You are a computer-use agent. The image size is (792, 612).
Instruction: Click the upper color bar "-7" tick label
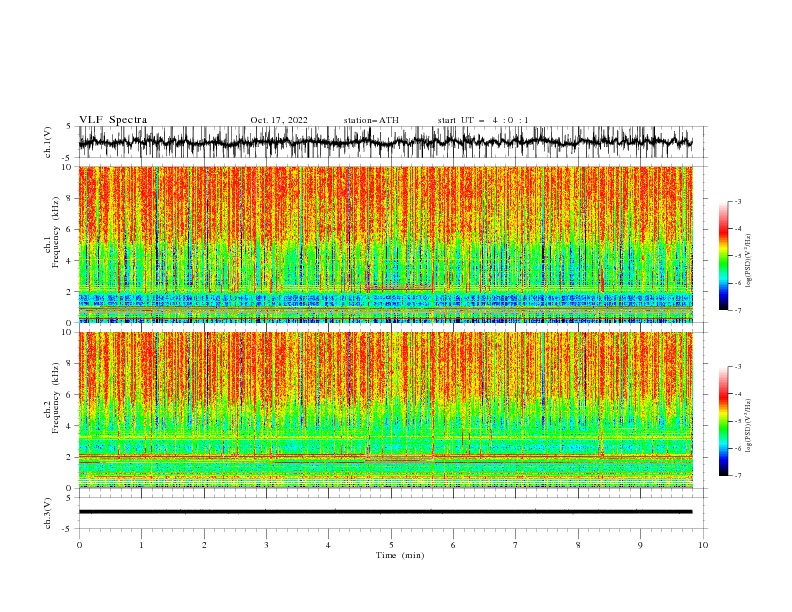click(x=738, y=310)
